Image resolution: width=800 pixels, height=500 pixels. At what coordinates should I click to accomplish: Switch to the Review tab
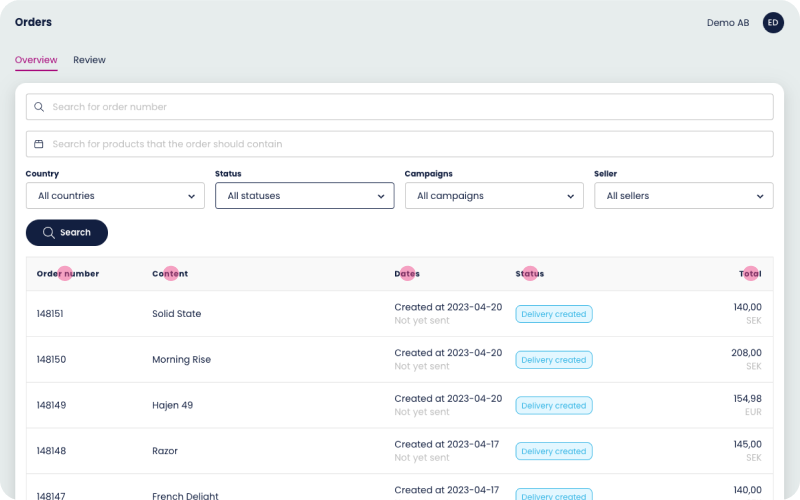(89, 60)
